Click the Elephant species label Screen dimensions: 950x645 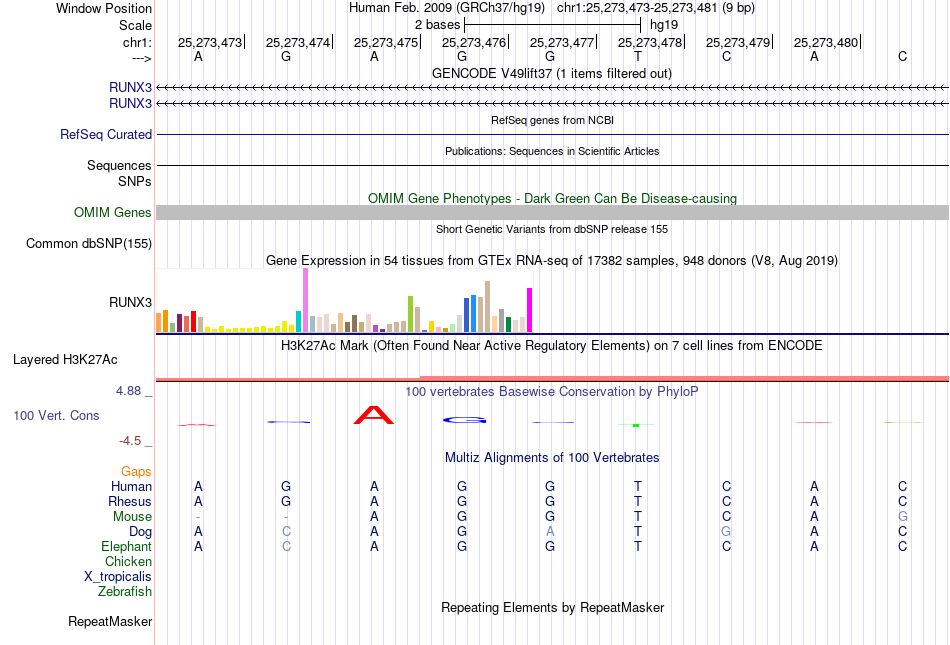click(x=126, y=546)
